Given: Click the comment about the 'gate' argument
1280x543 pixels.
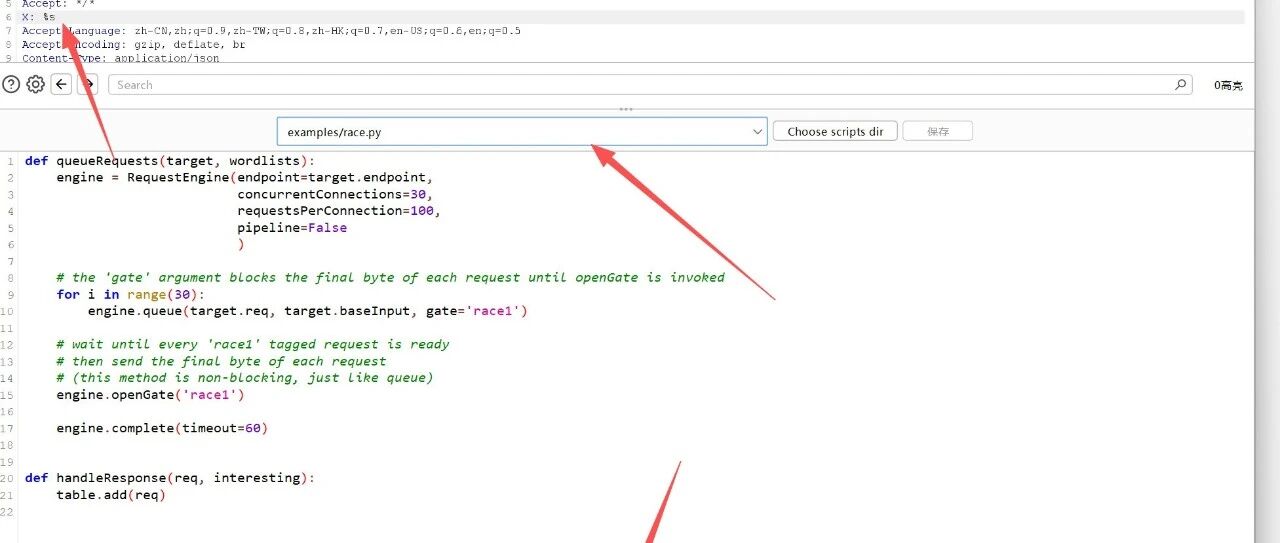Looking at the screenshot, I should 391,278.
